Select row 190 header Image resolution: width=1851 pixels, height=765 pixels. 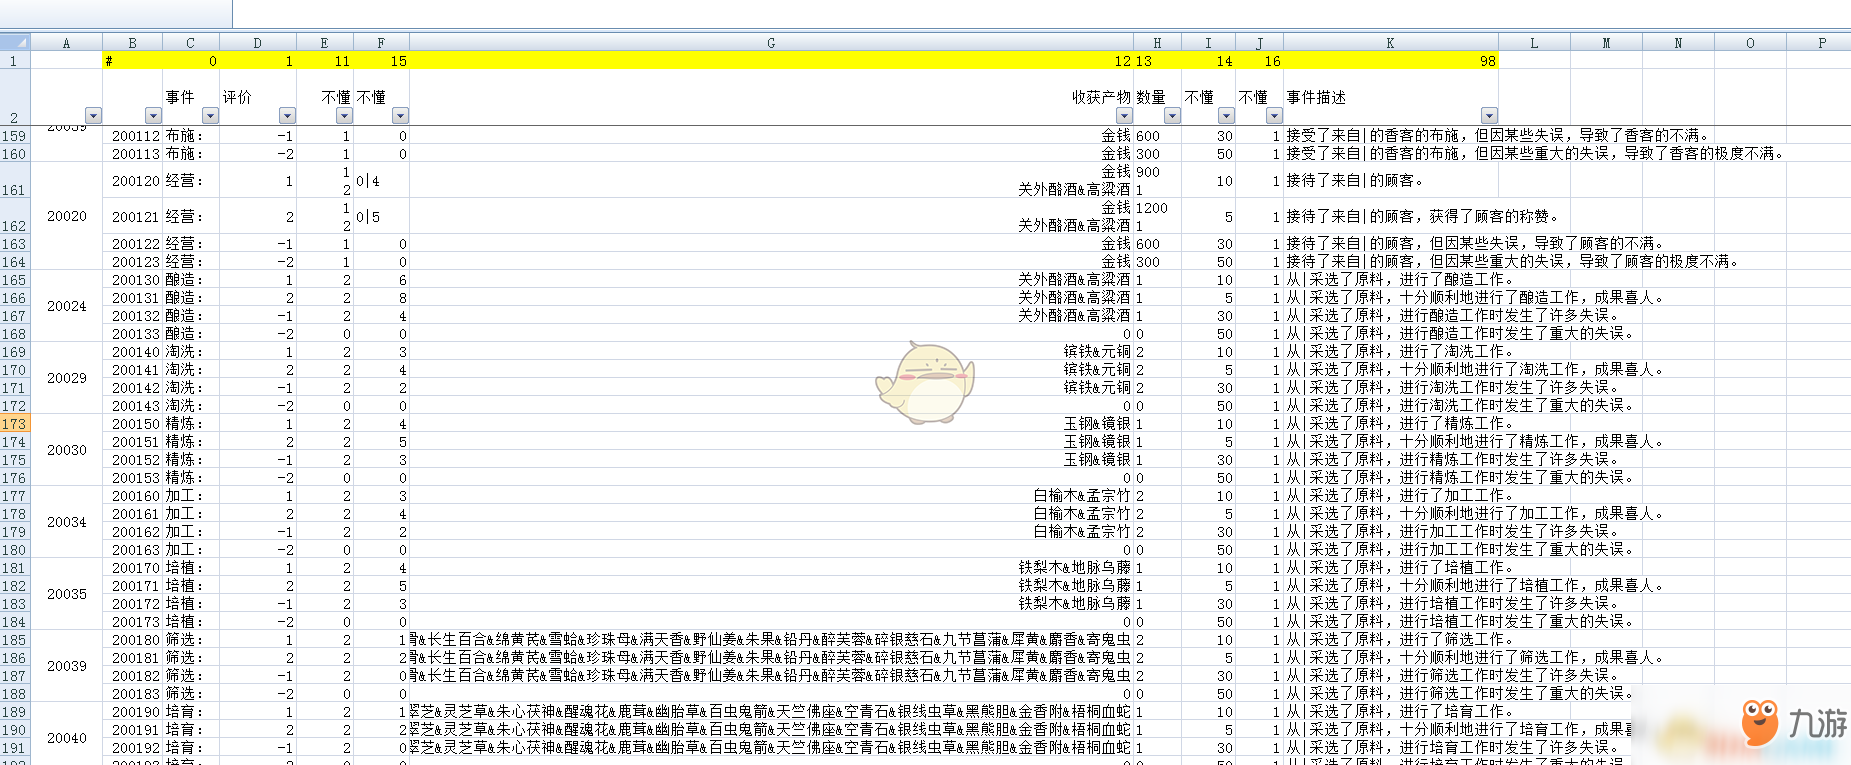[x=15, y=730]
